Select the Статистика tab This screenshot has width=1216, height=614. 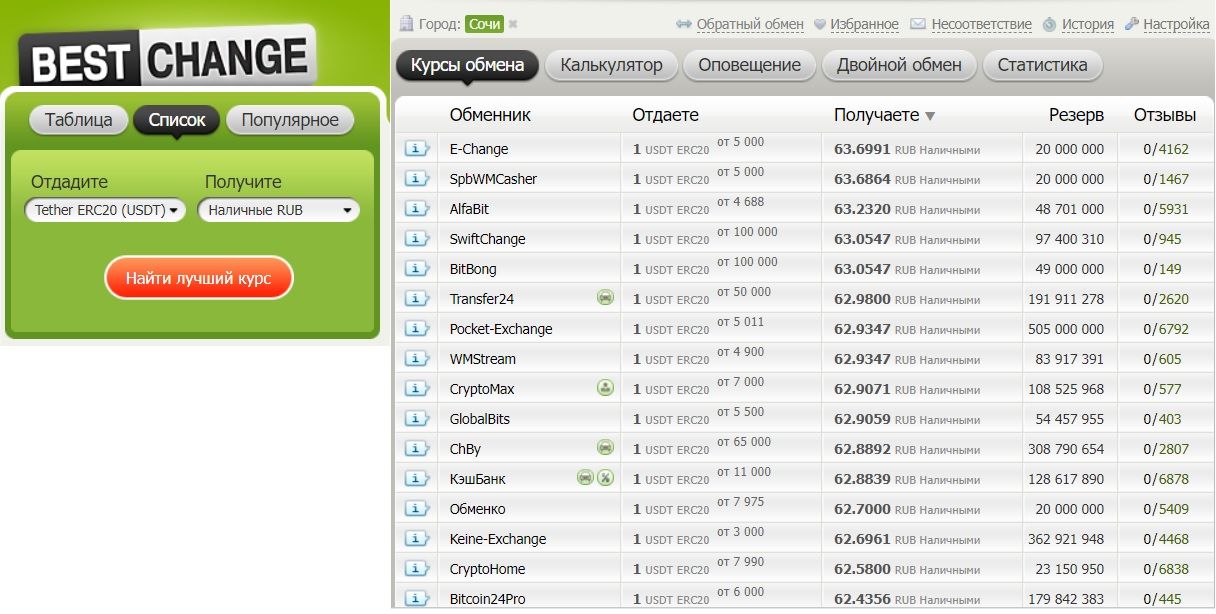pyautogui.click(x=1042, y=66)
